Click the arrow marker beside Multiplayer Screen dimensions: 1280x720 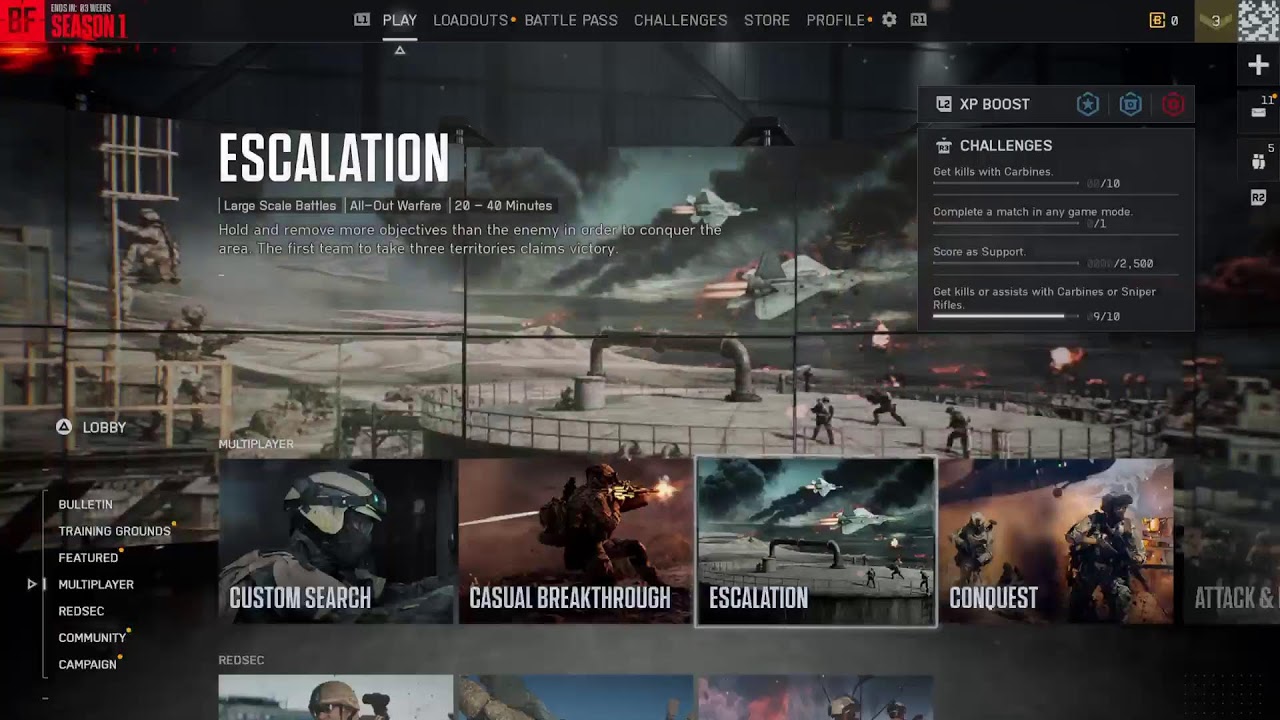32,584
